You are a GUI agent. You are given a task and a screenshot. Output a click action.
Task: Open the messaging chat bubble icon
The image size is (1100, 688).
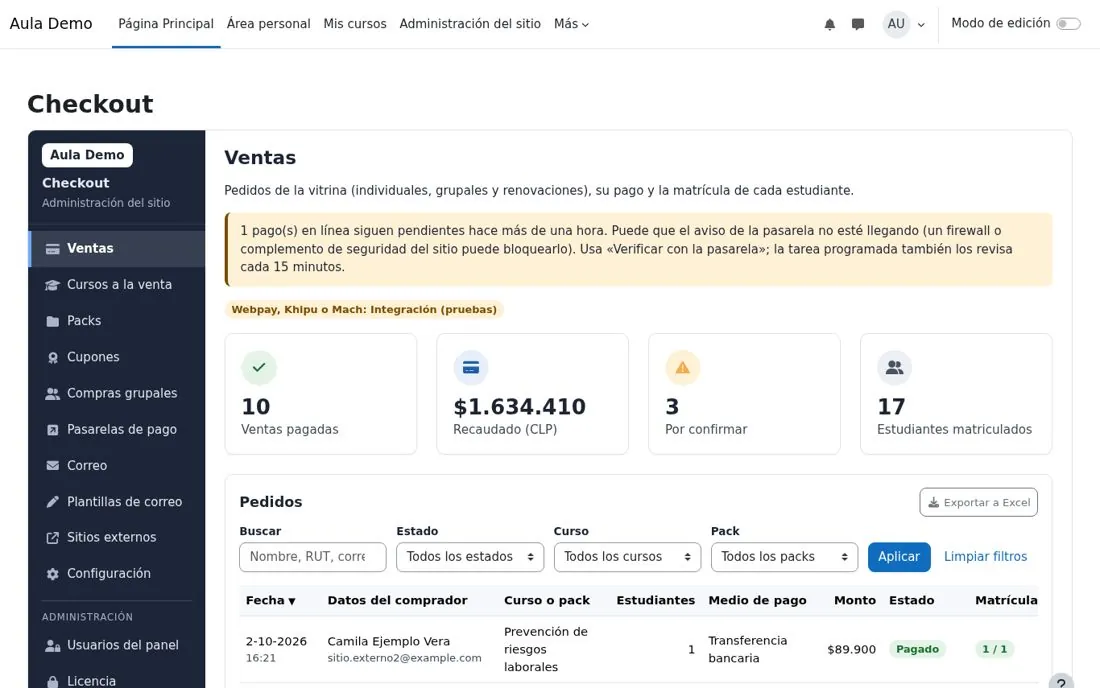click(x=857, y=25)
